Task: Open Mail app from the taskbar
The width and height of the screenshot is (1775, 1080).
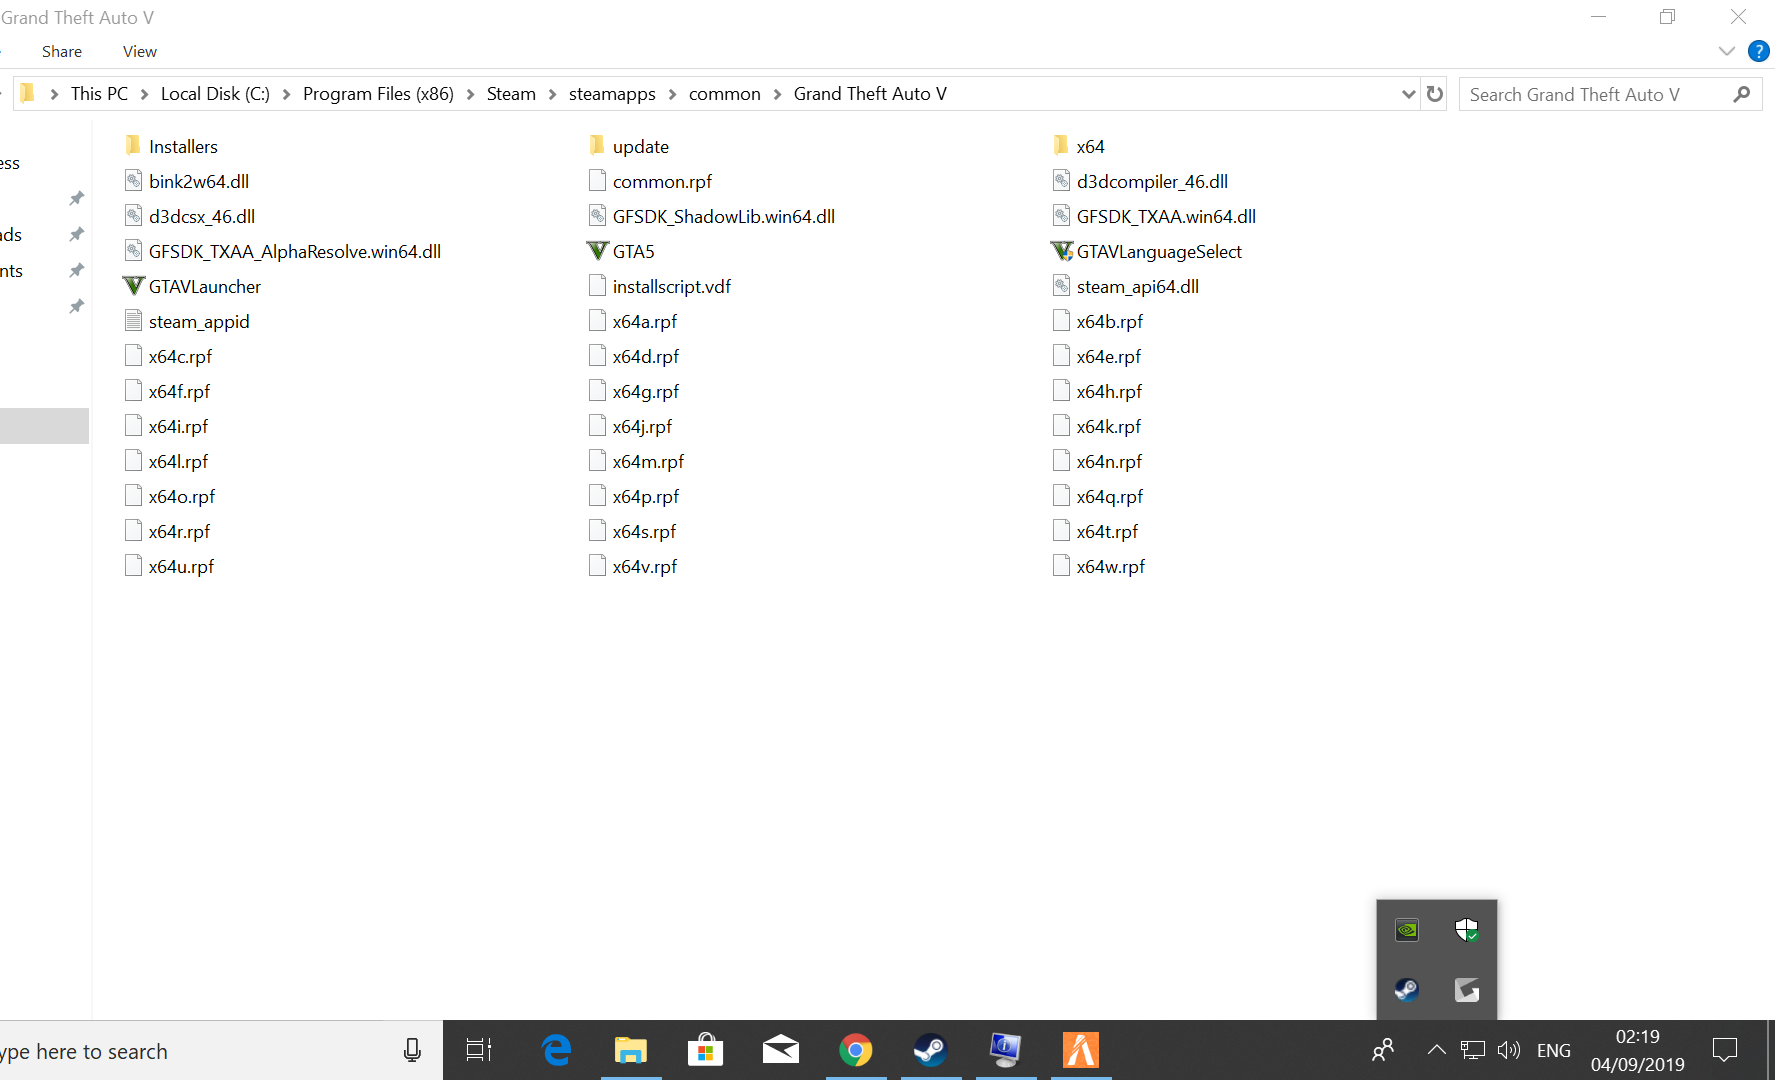Action: point(781,1050)
